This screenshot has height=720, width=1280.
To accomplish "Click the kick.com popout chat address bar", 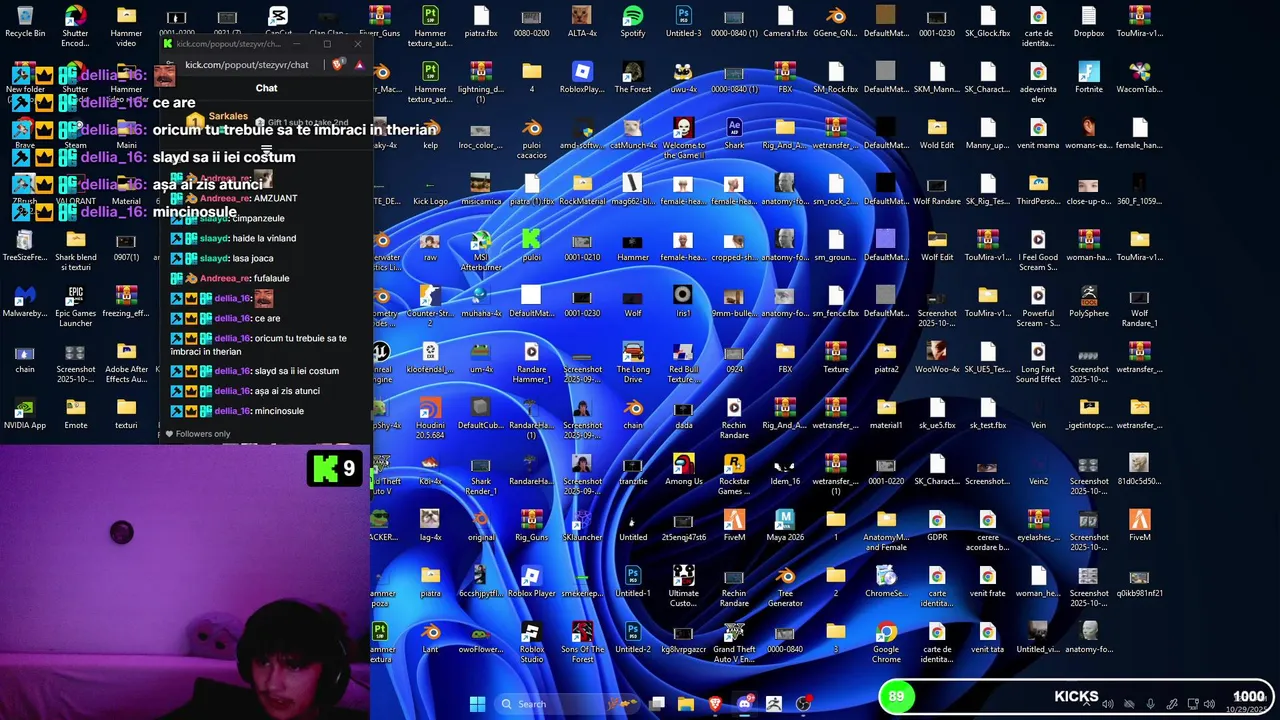I will pyautogui.click(x=247, y=65).
